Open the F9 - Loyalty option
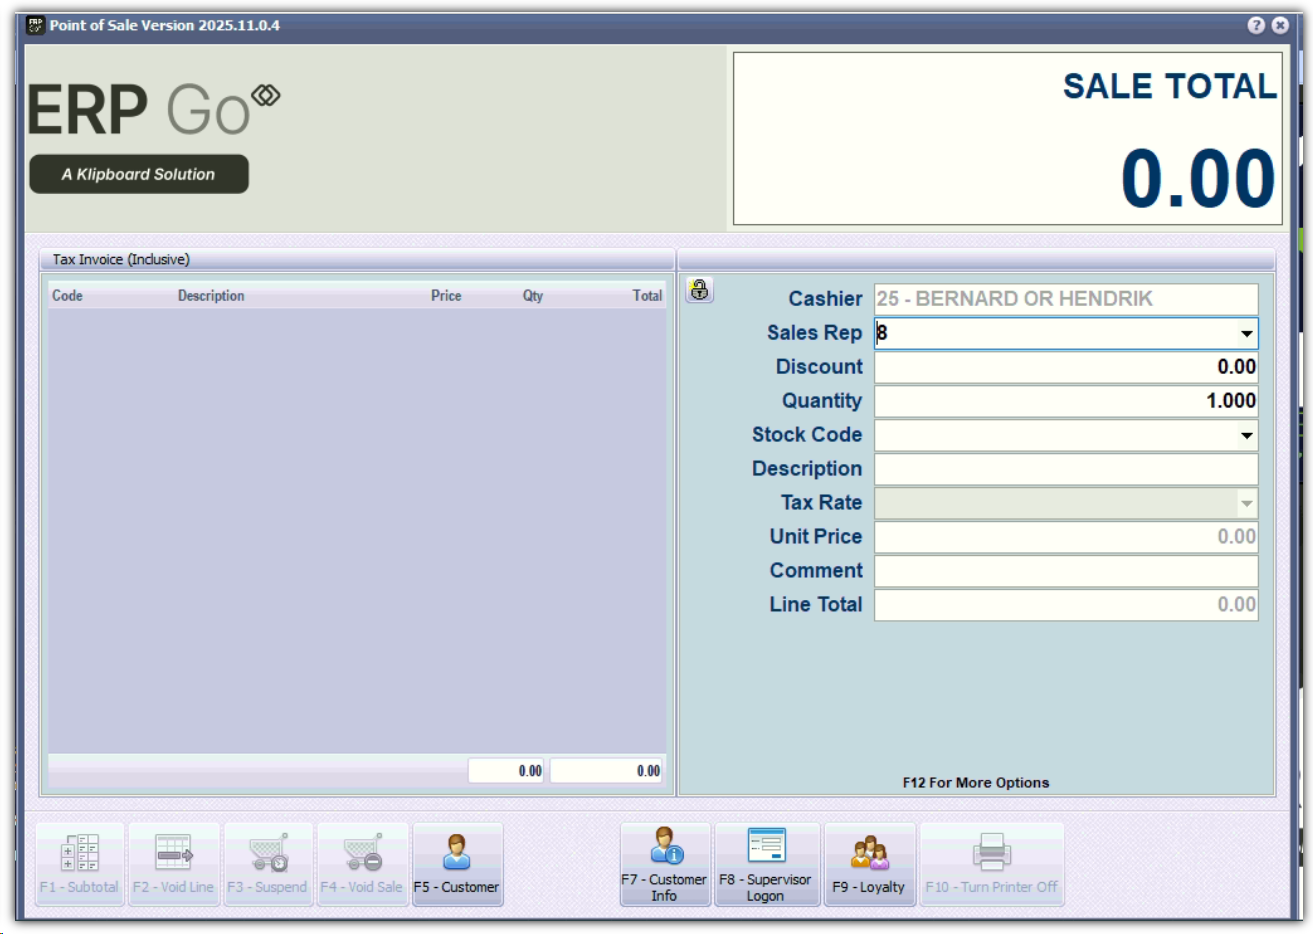 pos(869,864)
